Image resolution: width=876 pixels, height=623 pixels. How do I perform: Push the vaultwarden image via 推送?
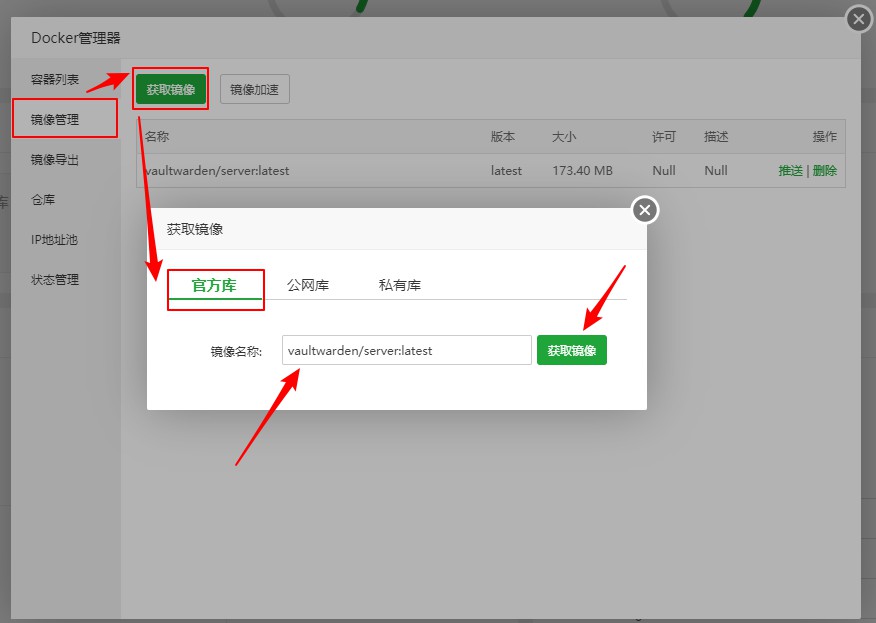click(790, 171)
